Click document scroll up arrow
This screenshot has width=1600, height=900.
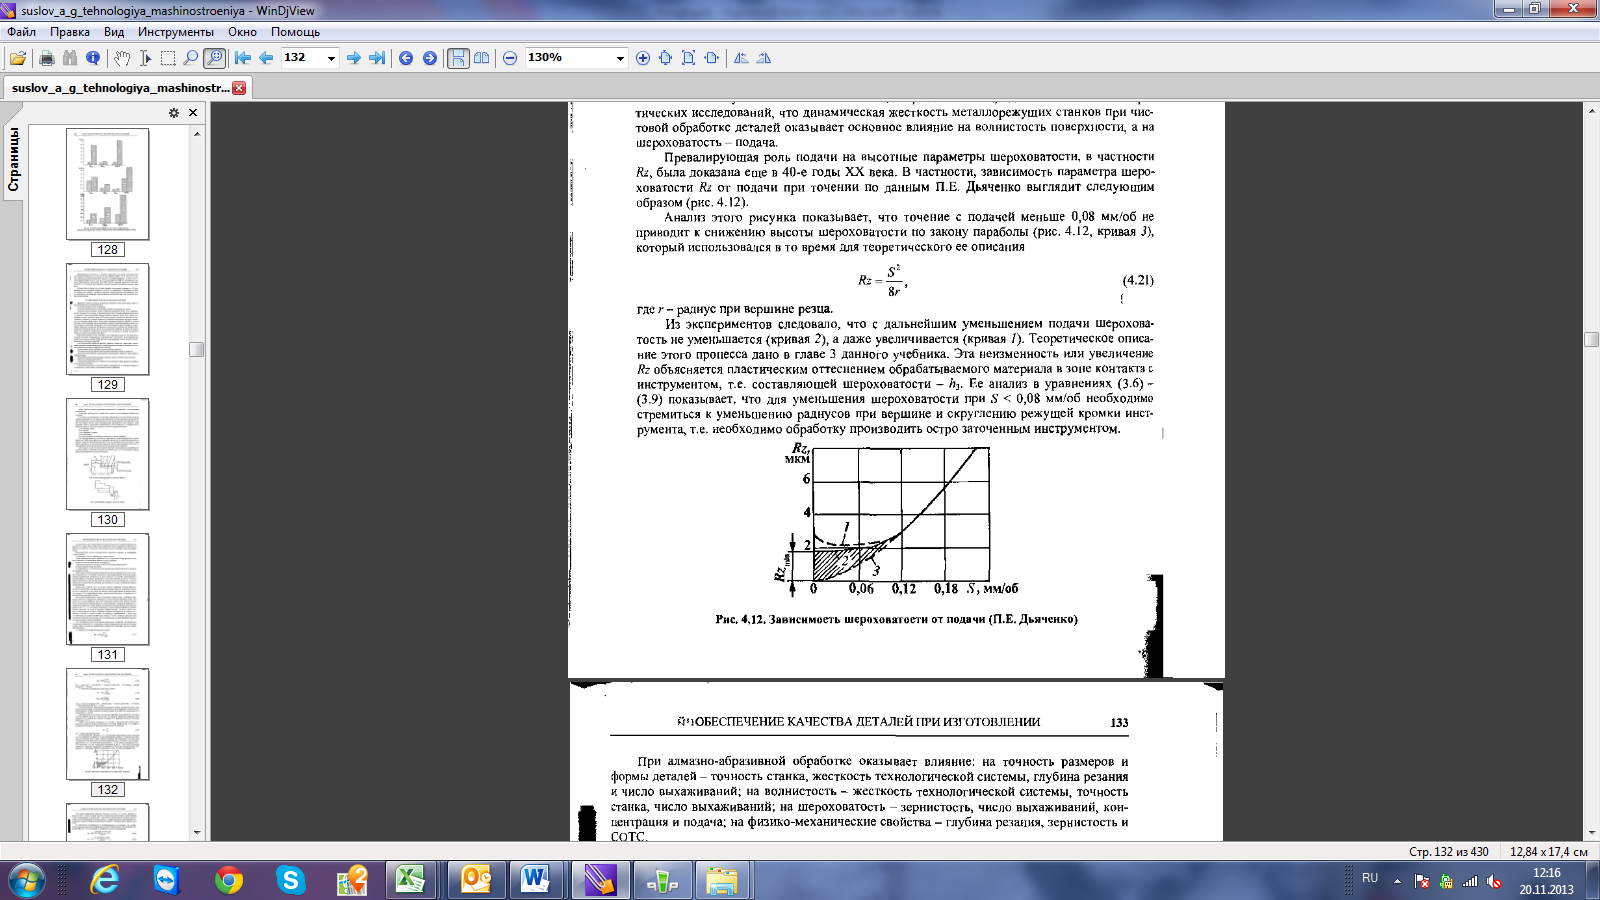tap(1591, 111)
